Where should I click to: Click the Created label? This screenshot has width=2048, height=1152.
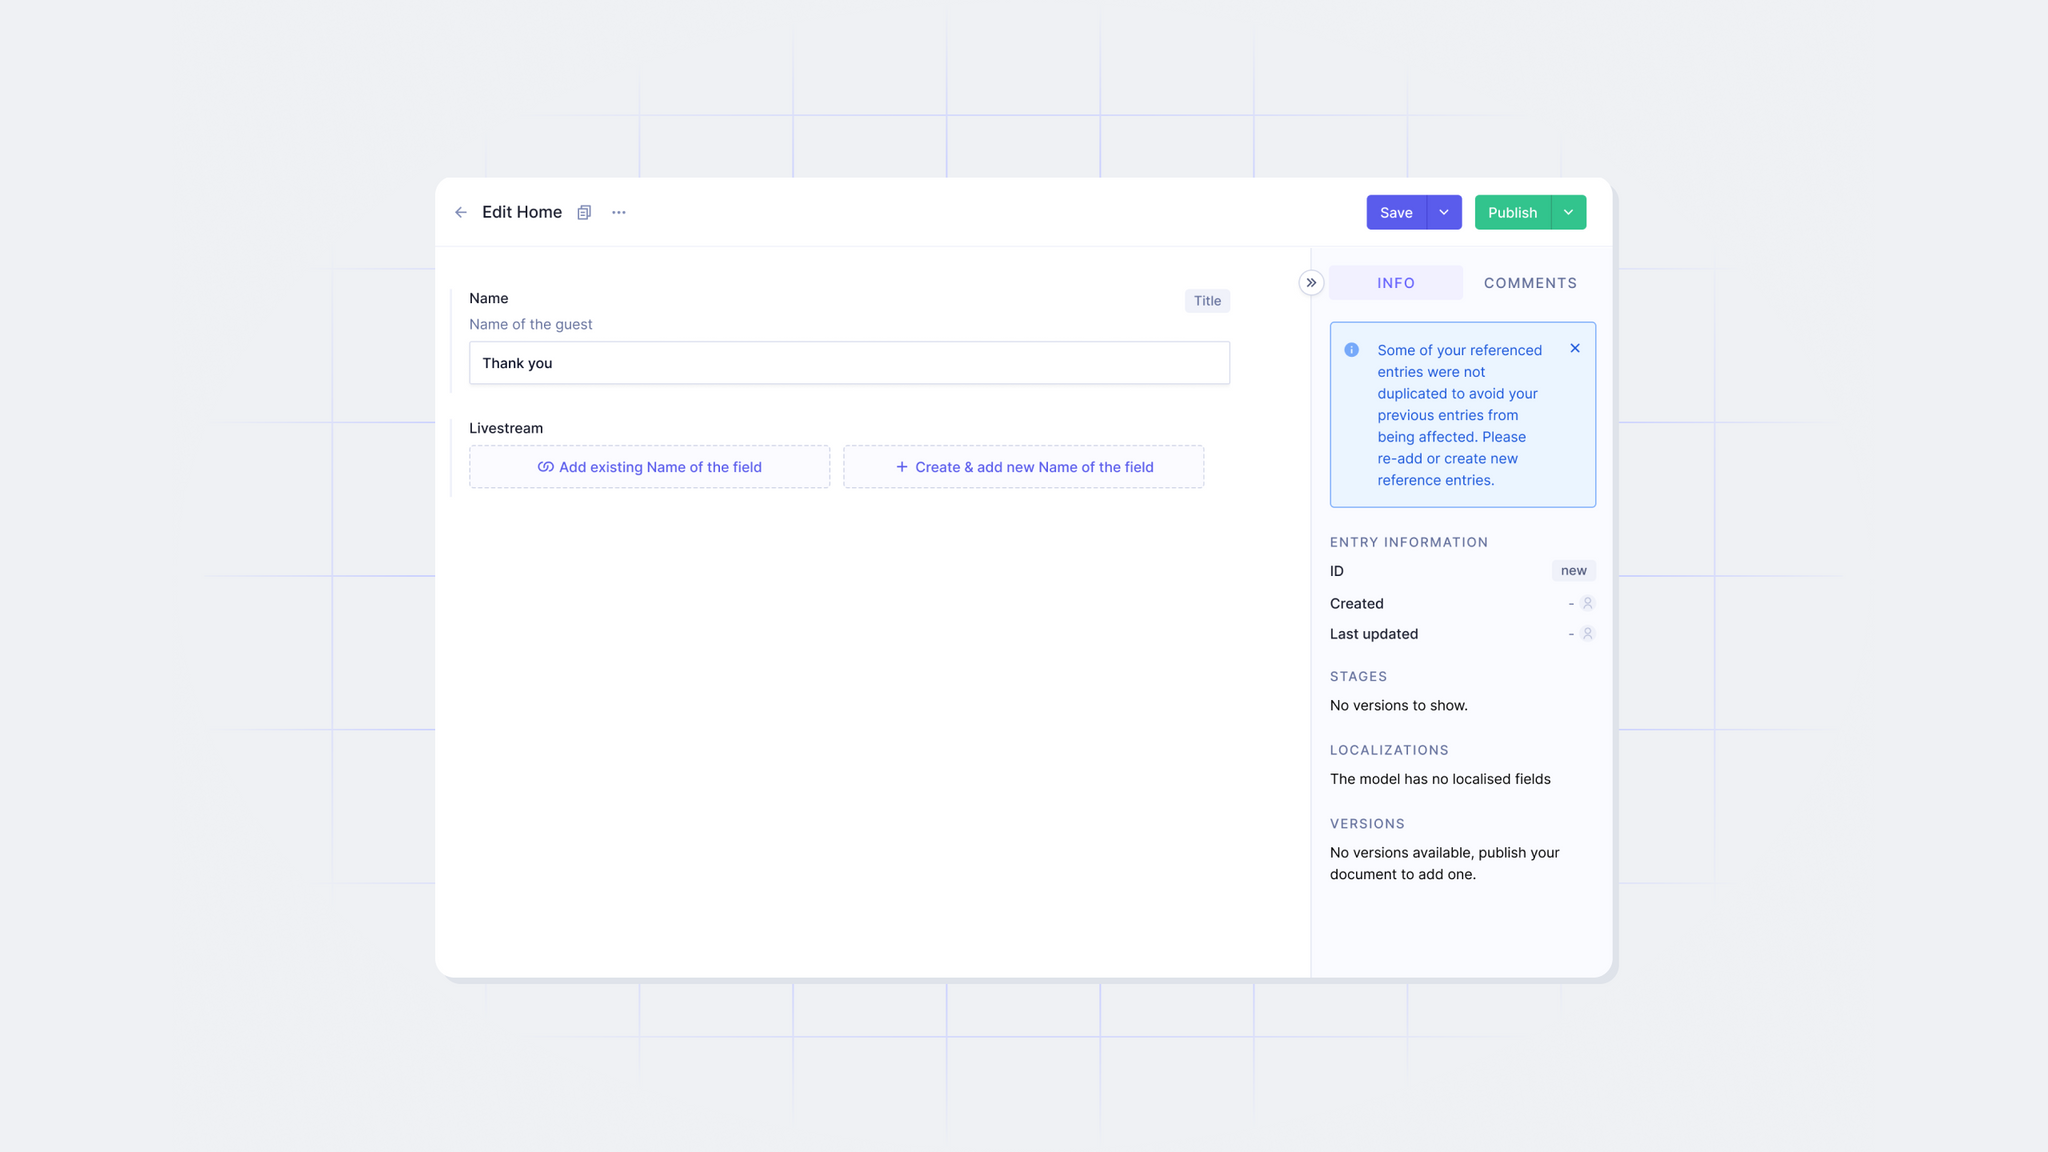(1357, 603)
